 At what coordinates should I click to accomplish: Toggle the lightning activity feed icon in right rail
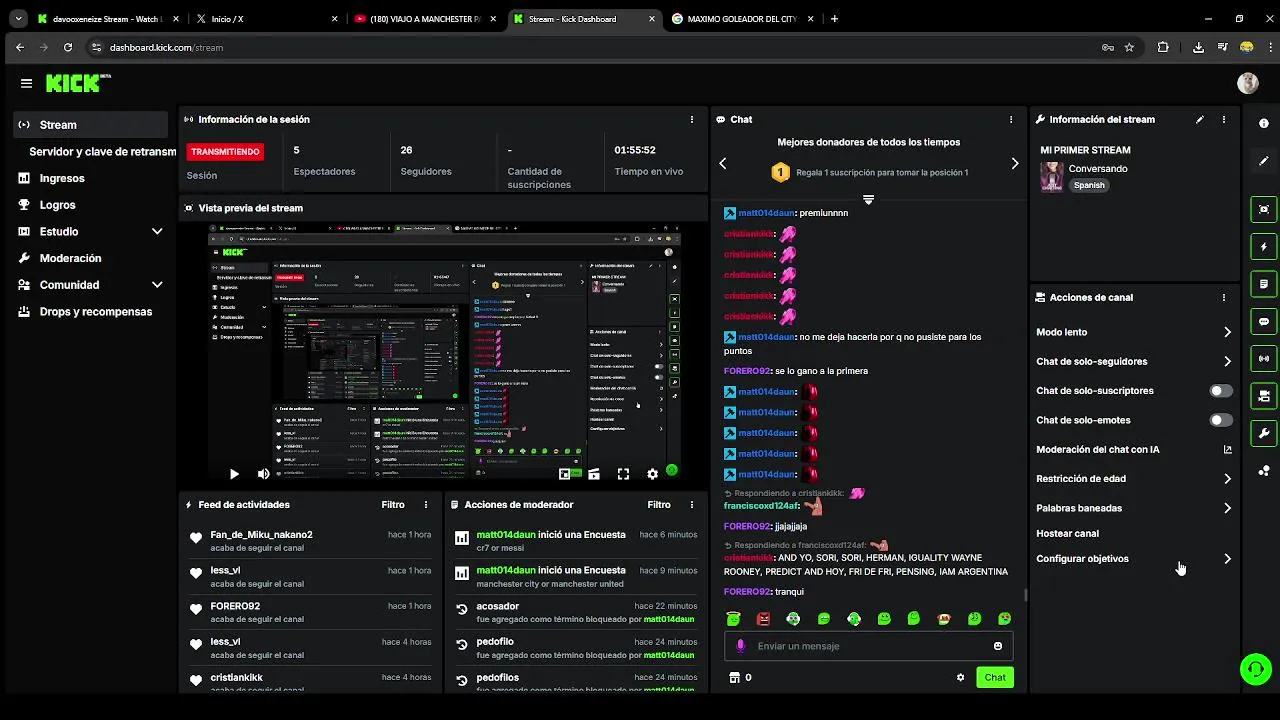point(1264,247)
